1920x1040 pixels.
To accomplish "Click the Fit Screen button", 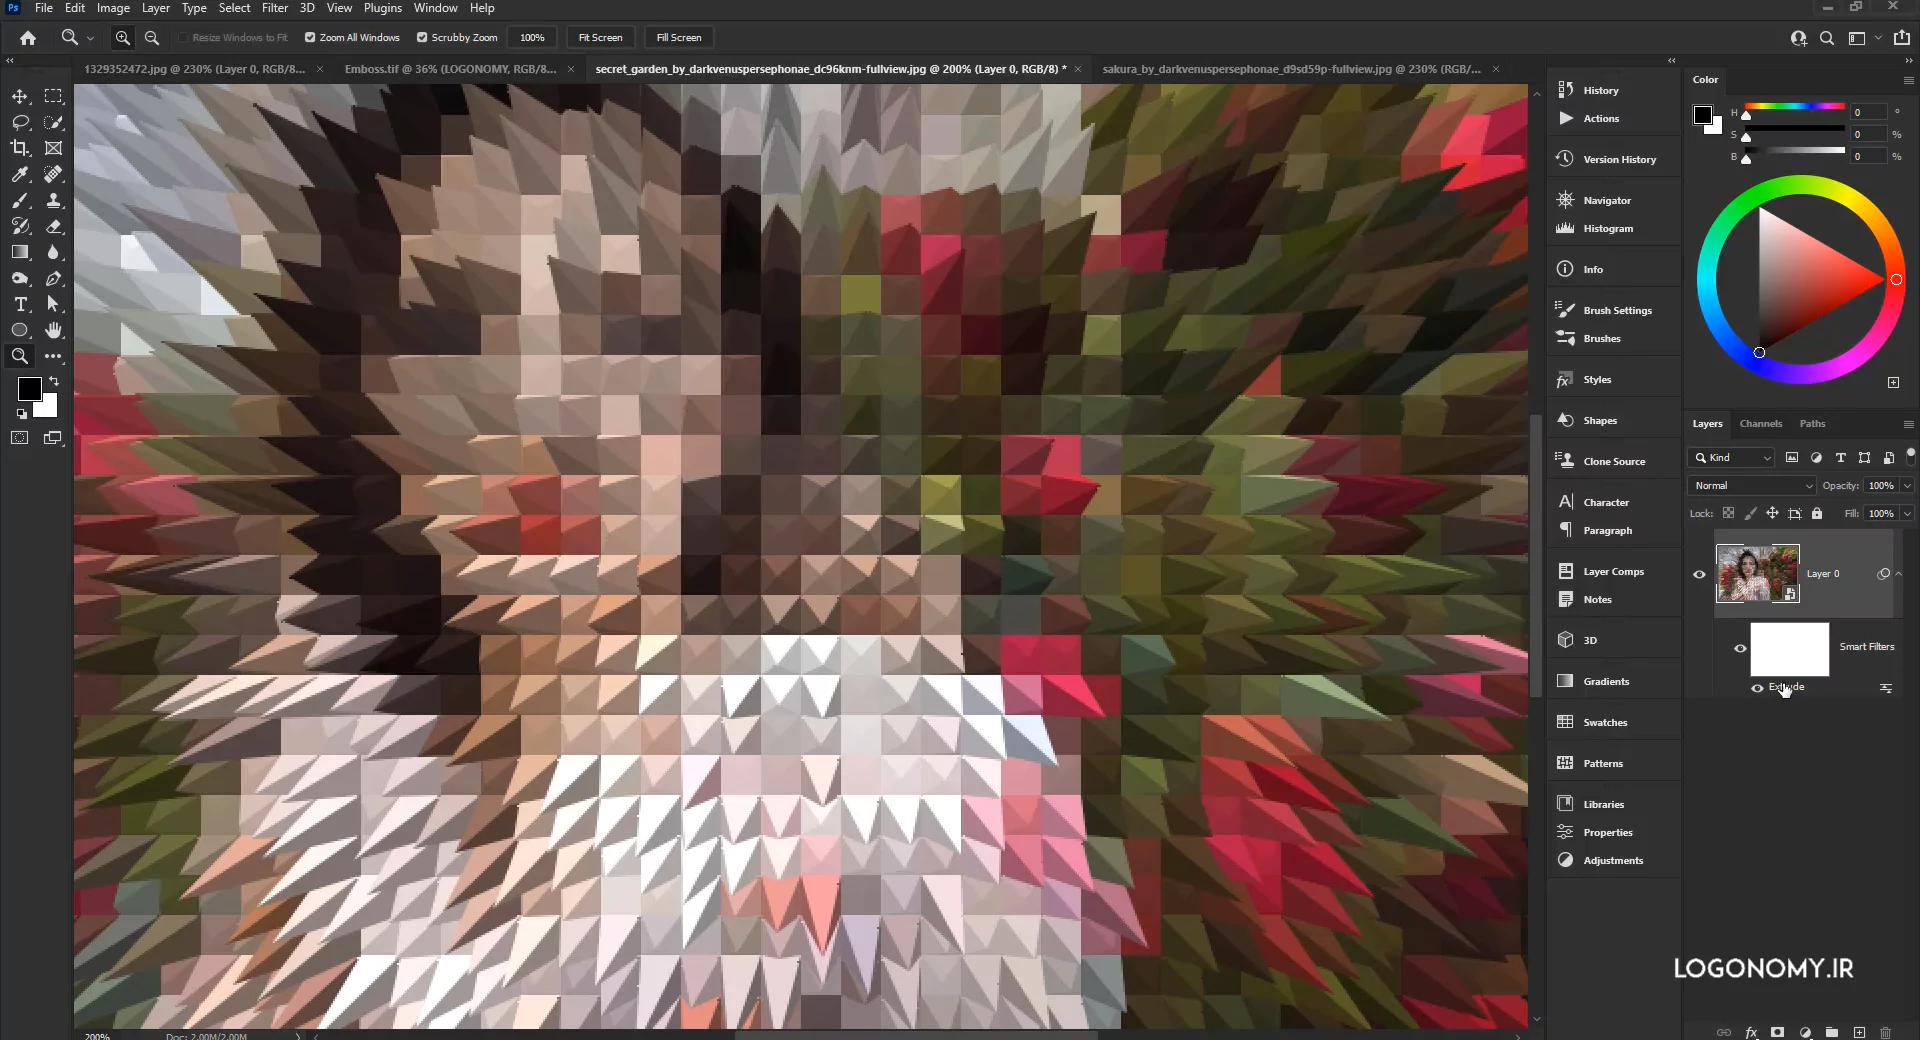I will [x=600, y=37].
